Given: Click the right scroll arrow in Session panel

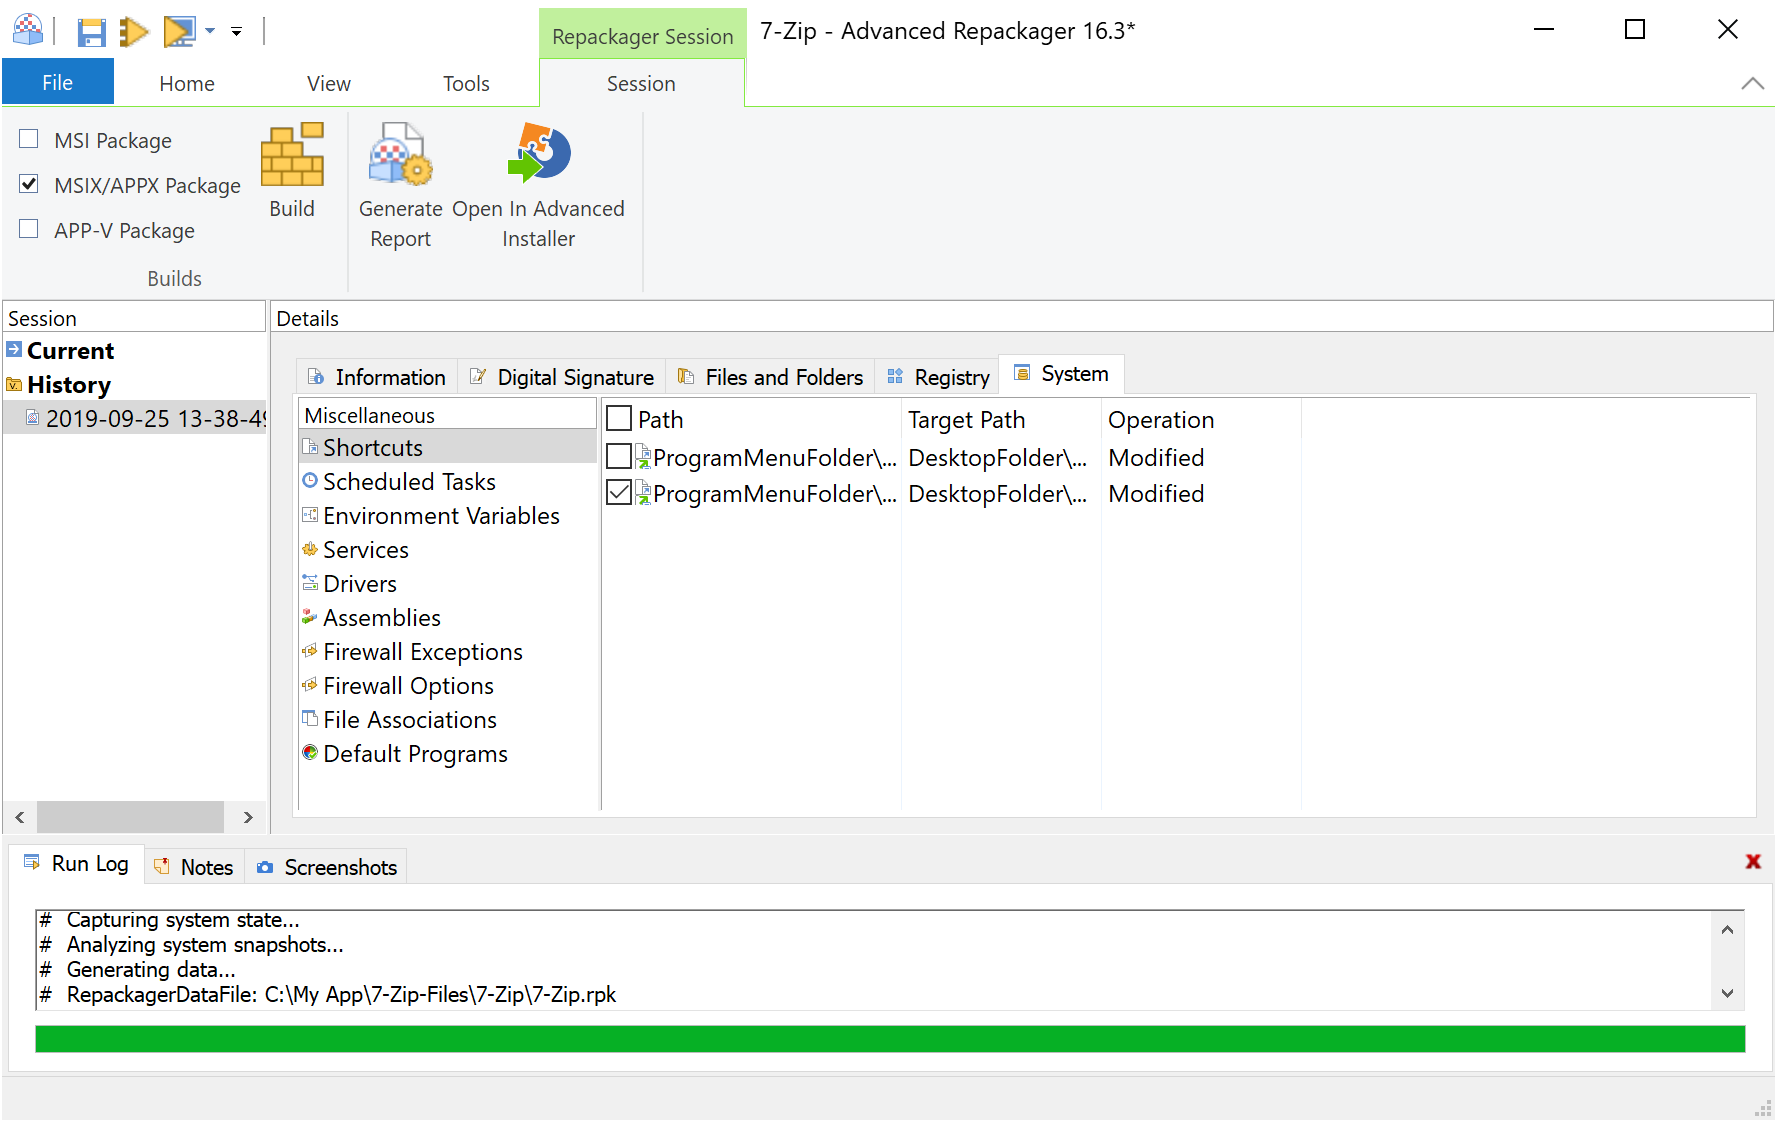Looking at the screenshot, I should click(248, 817).
